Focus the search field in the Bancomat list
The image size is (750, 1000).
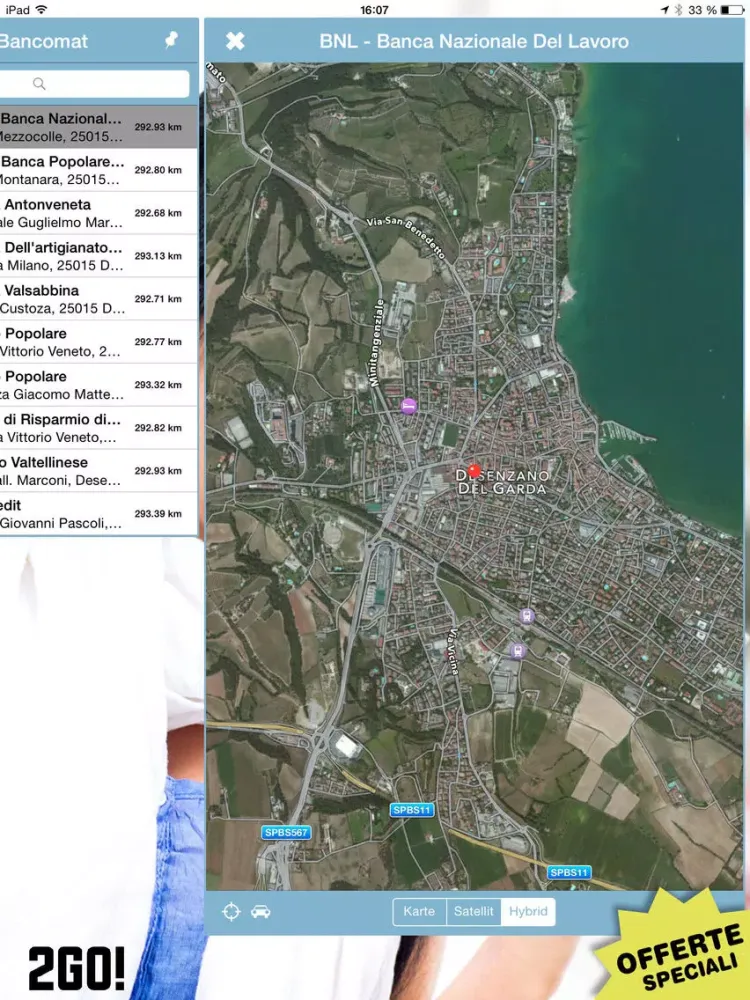(x=94, y=84)
